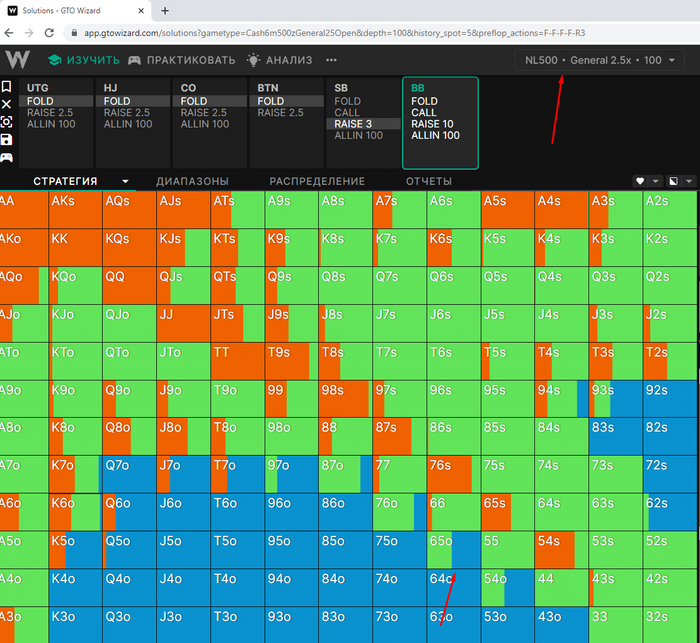Click the 32s hand cell
The image size is (700, 643).
pos(670,625)
